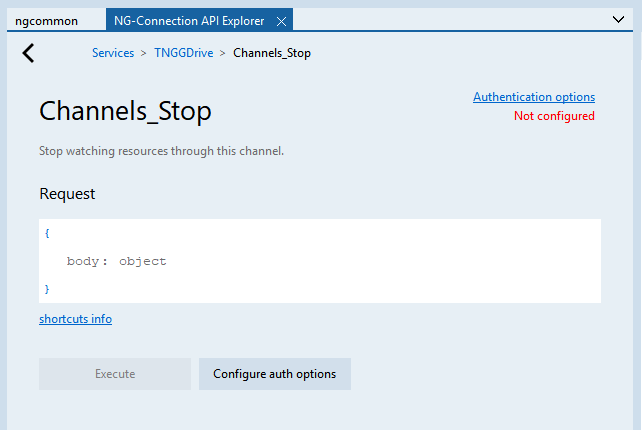
Task: Place the cursor on the 'object' value
Action: pyautogui.click(x=142, y=262)
